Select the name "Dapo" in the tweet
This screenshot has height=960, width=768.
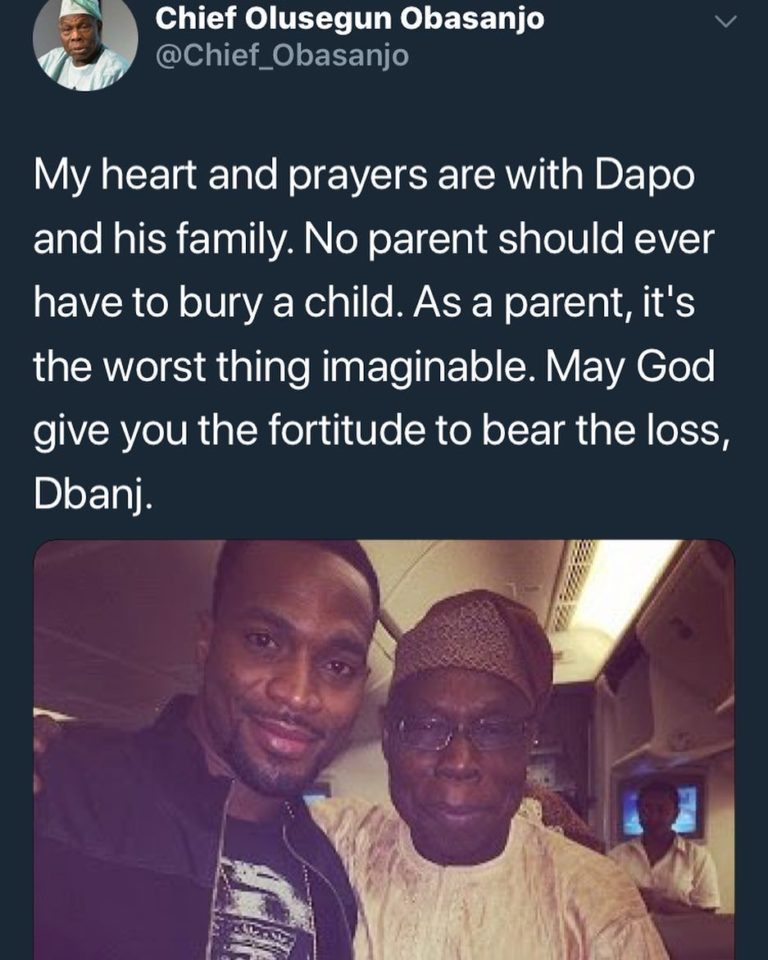click(x=656, y=179)
